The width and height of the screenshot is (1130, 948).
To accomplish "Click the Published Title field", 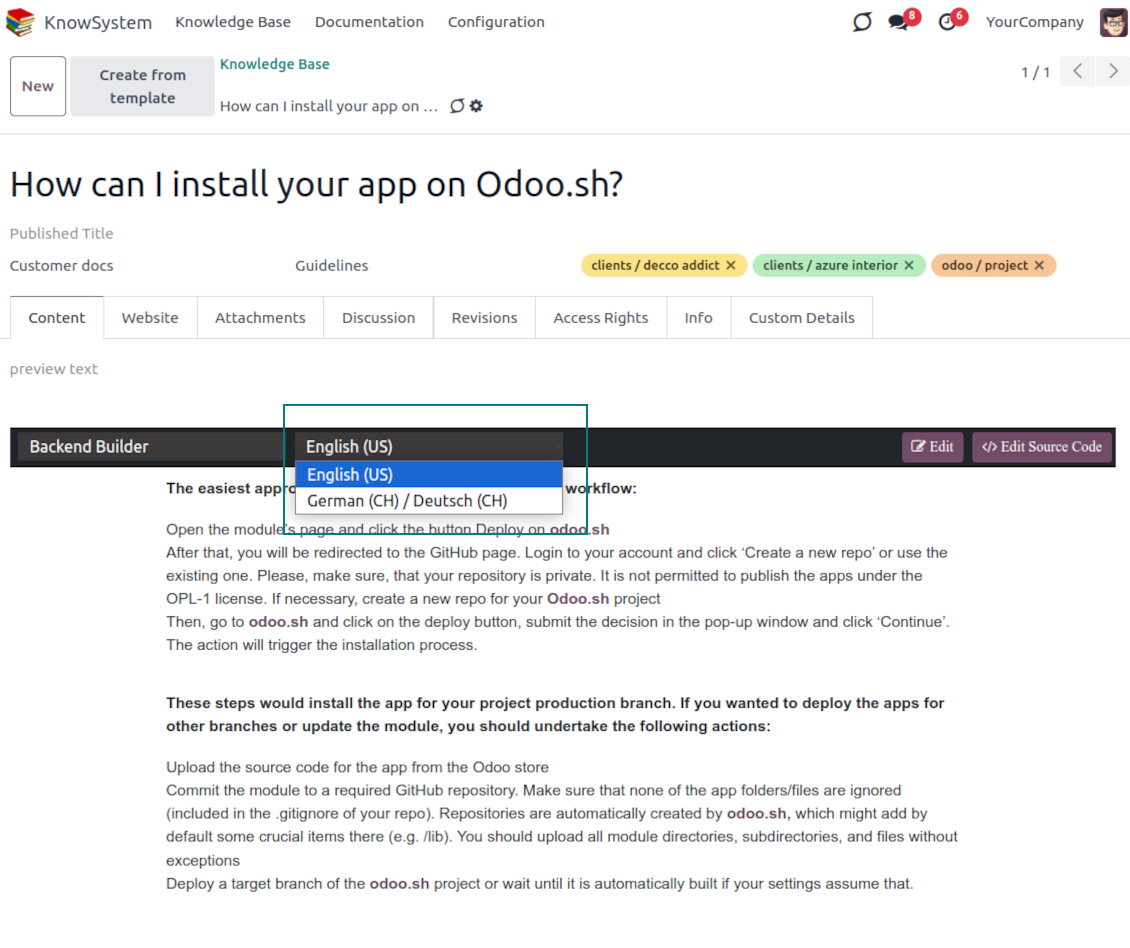I will 61,234.
